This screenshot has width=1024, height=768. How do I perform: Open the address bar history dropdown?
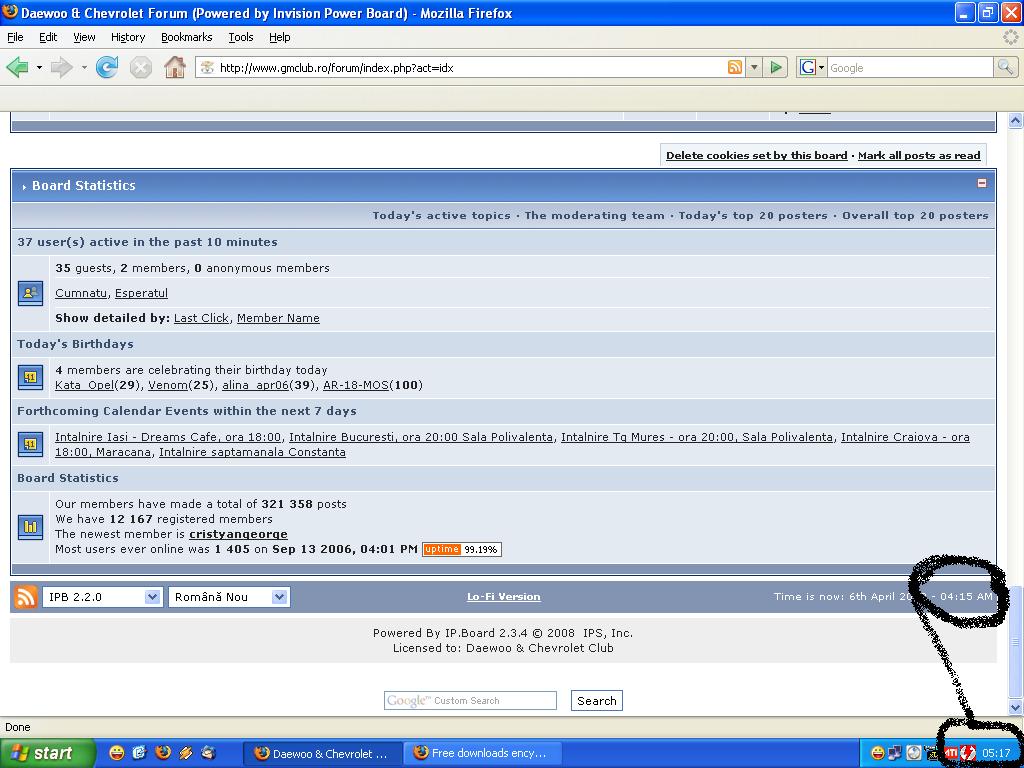(x=754, y=67)
